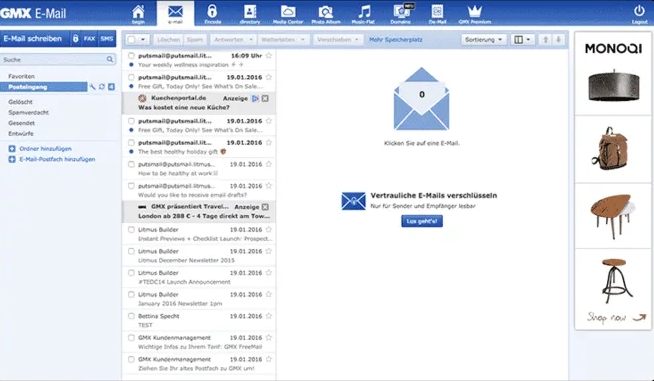This screenshot has width=654, height=381.
Task: Click the search magnifier icon
Action: 110,60
